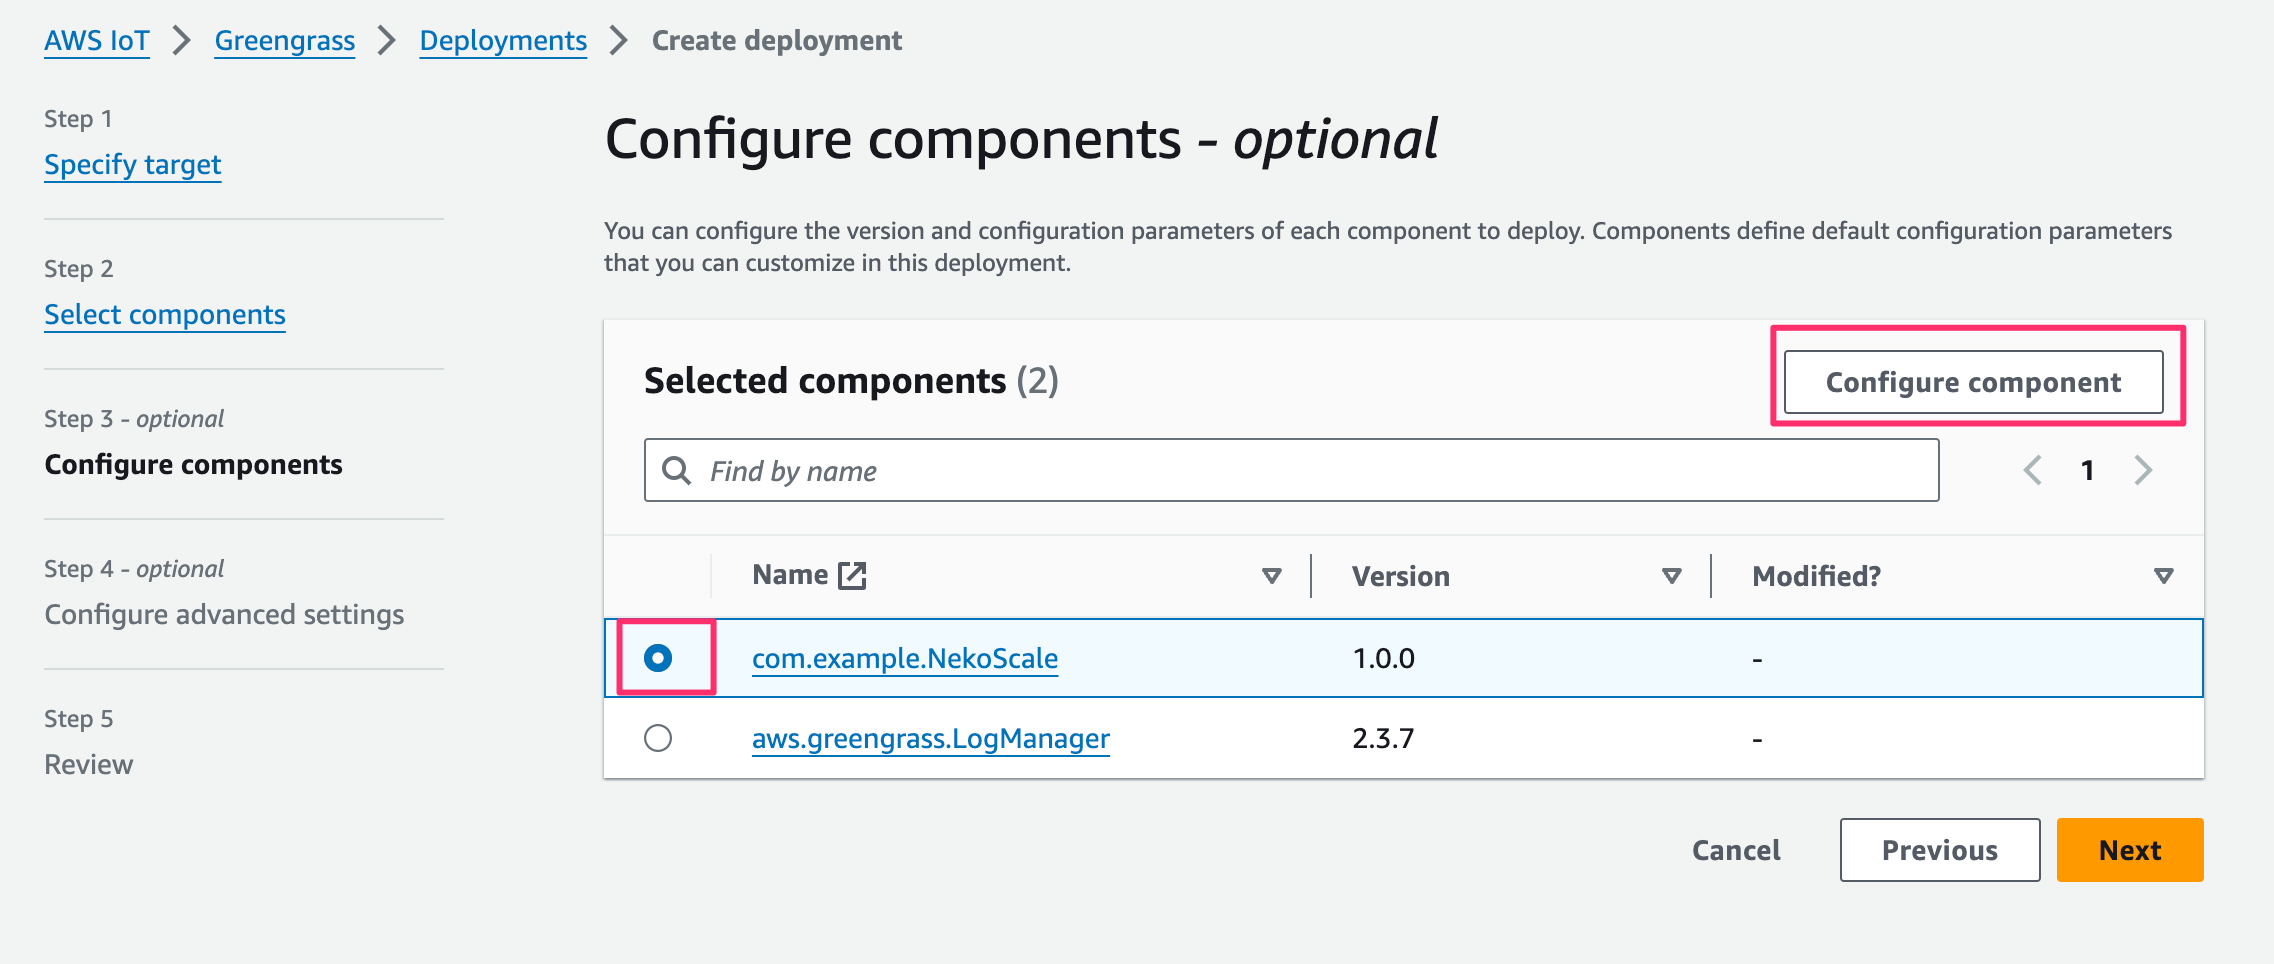This screenshot has width=2274, height=964.
Task: Click Configure advanced settings step label
Action: [224, 615]
